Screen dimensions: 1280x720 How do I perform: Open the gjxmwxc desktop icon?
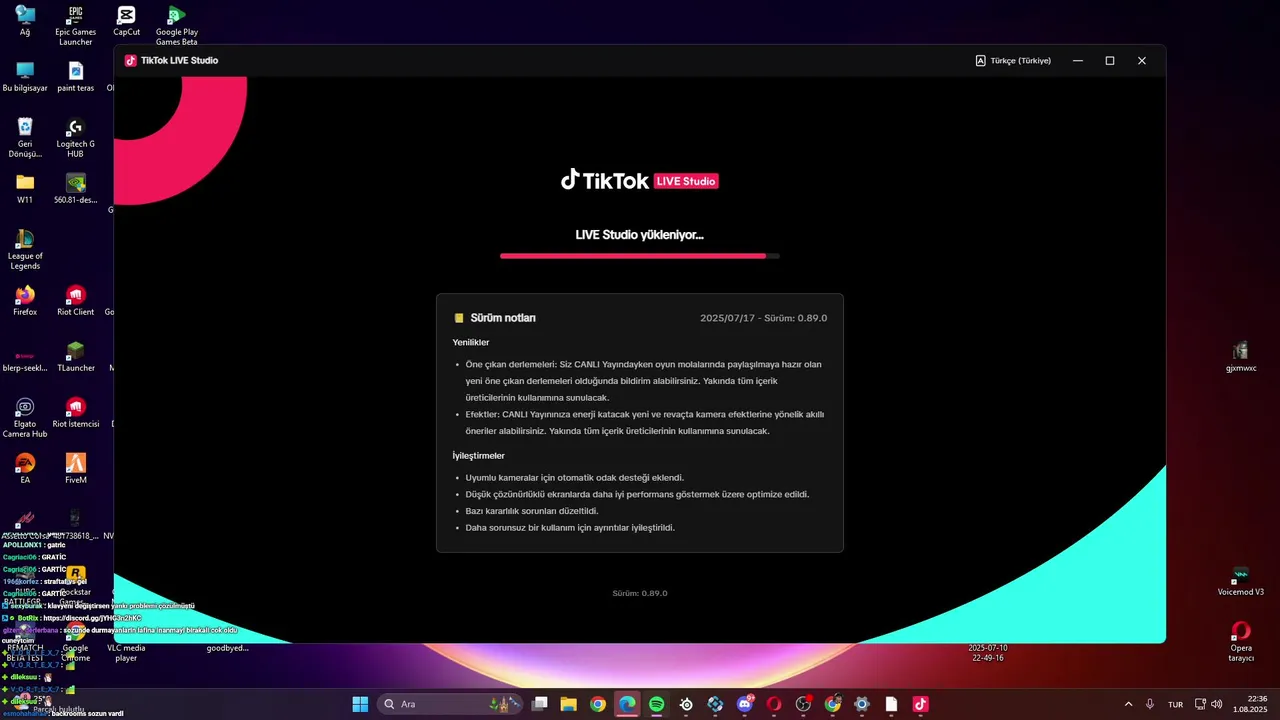[1240, 357]
